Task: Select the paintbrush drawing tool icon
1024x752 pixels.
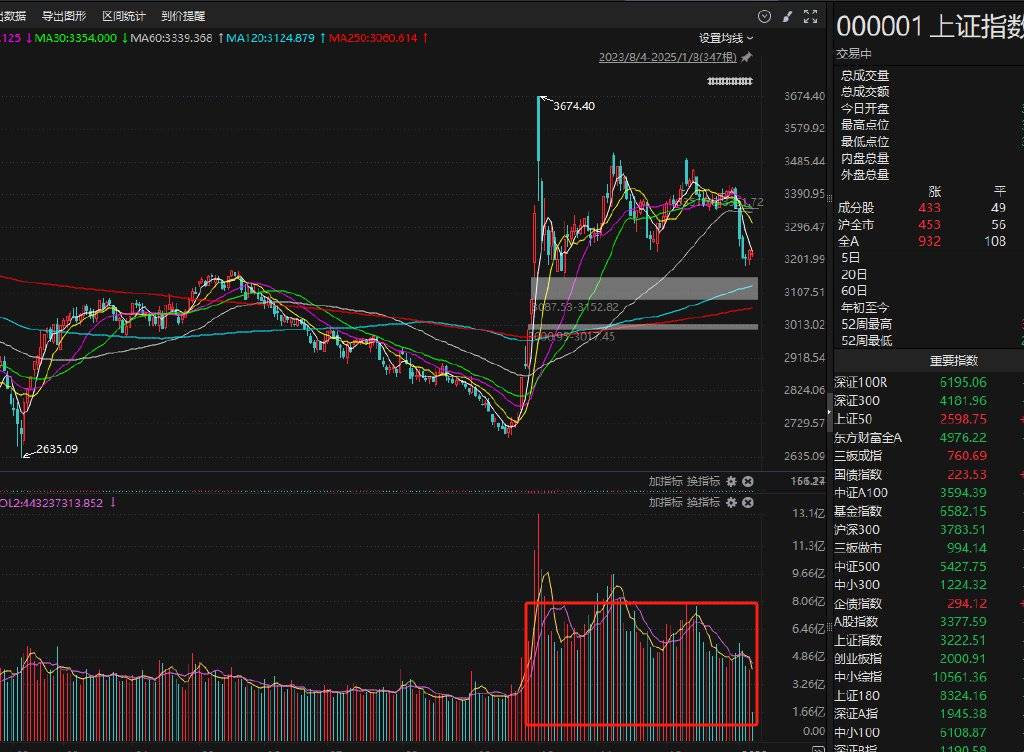Action: click(787, 16)
